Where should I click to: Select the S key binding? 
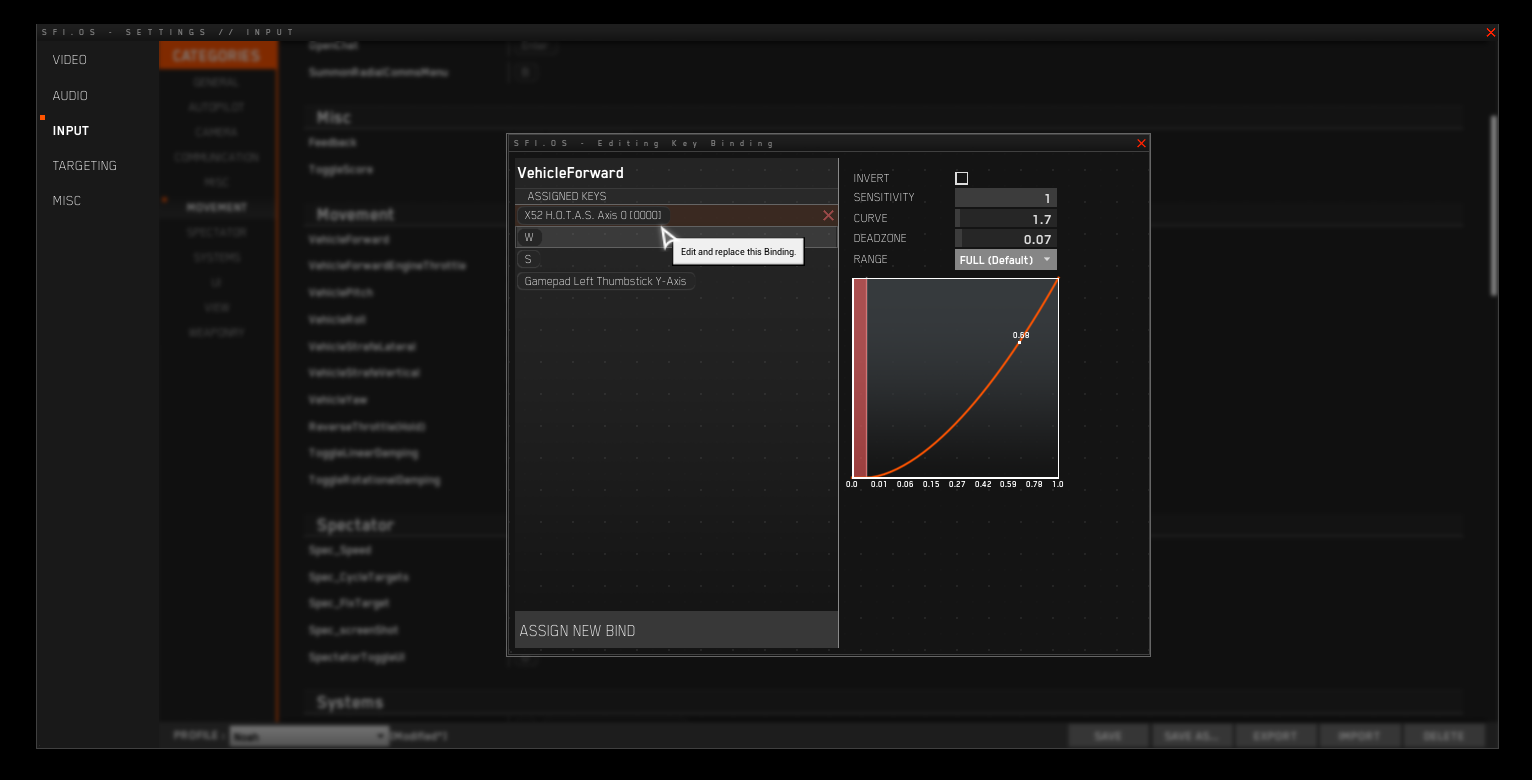(528, 259)
